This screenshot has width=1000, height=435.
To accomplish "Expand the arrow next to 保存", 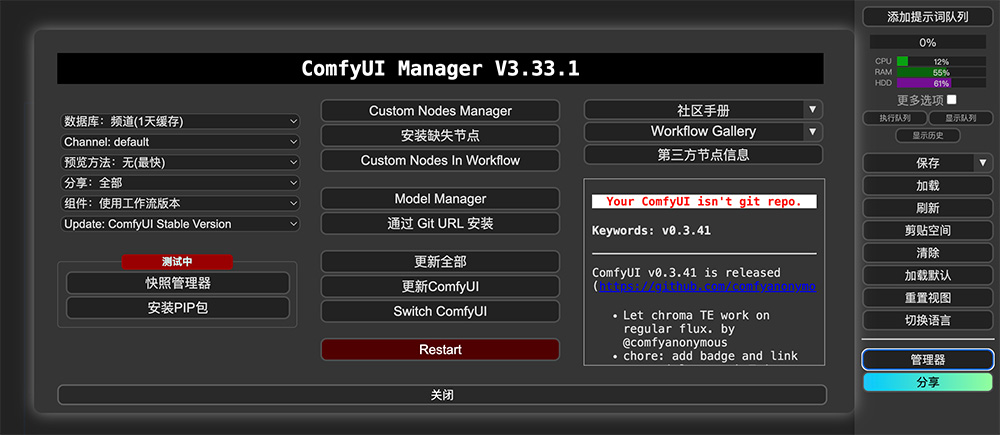I will (983, 163).
